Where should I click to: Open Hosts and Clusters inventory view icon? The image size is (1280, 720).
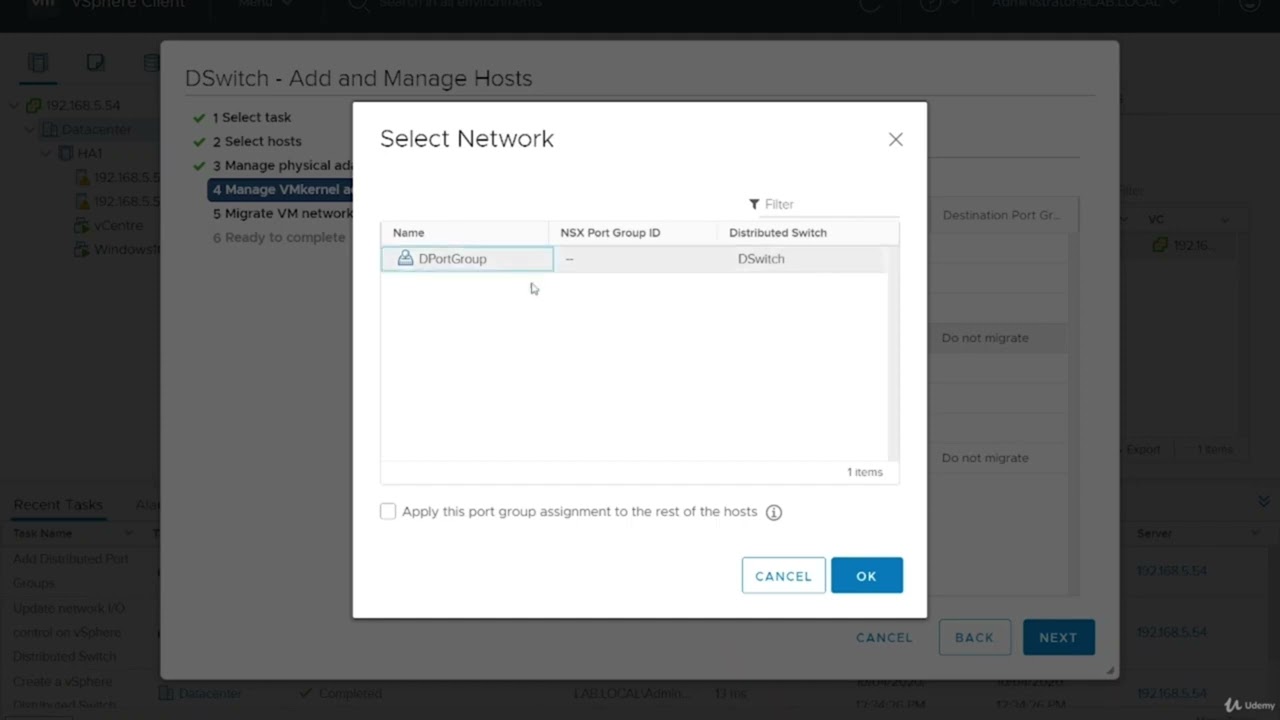38,62
